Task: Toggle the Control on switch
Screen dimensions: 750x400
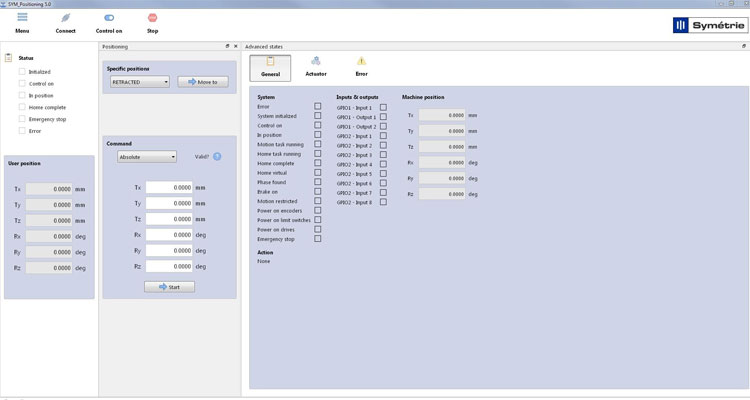Action: coord(109,18)
